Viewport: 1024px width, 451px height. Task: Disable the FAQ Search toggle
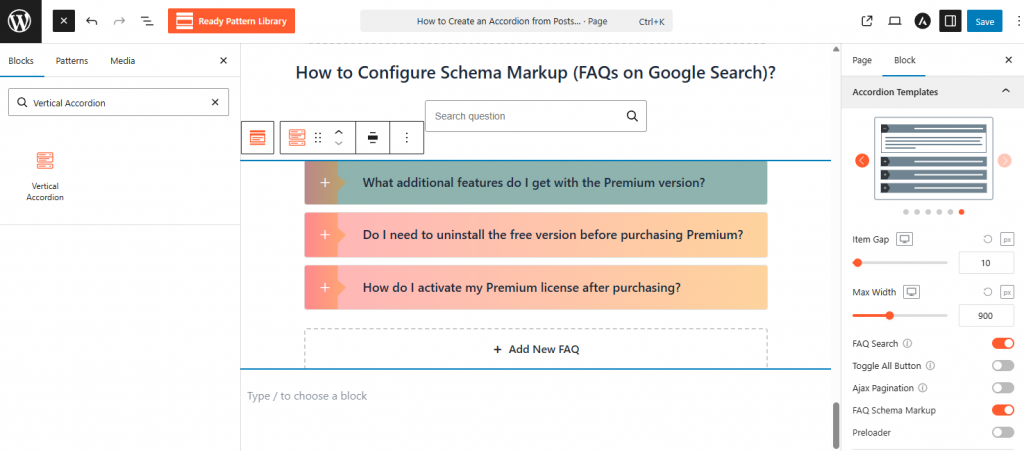pyautogui.click(x=1002, y=343)
